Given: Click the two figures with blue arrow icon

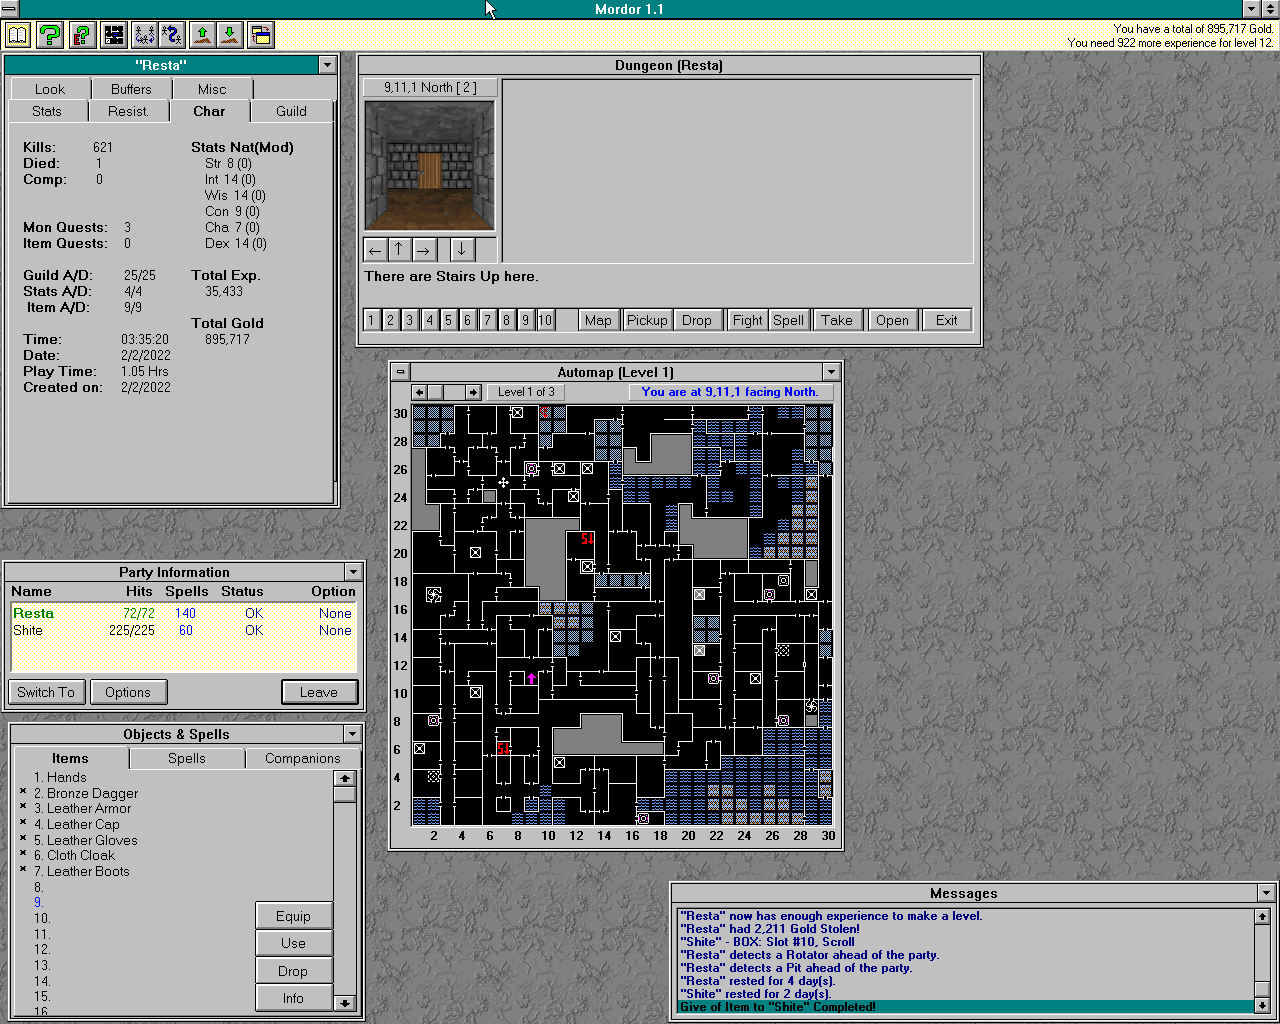Looking at the screenshot, I should [172, 35].
